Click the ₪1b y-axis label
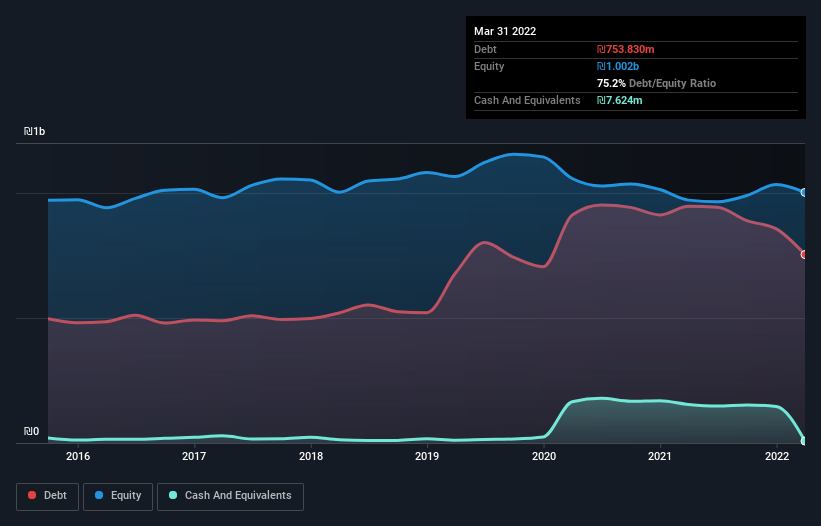The height and width of the screenshot is (526, 821). 35,131
